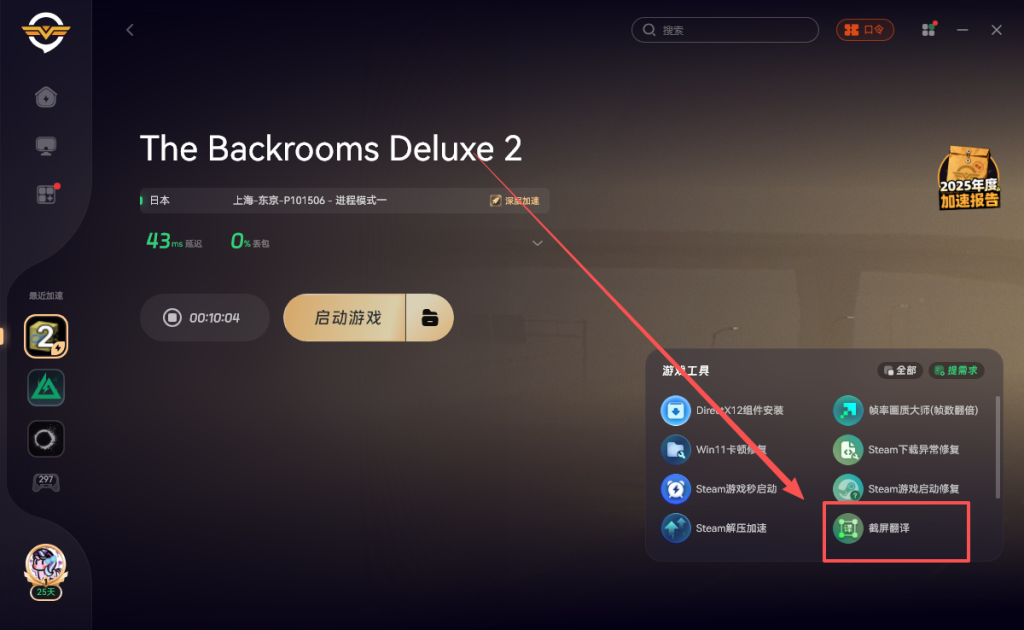Stop acceleration timer 00:10:04
This screenshot has height=630, width=1024.
(x=204, y=317)
